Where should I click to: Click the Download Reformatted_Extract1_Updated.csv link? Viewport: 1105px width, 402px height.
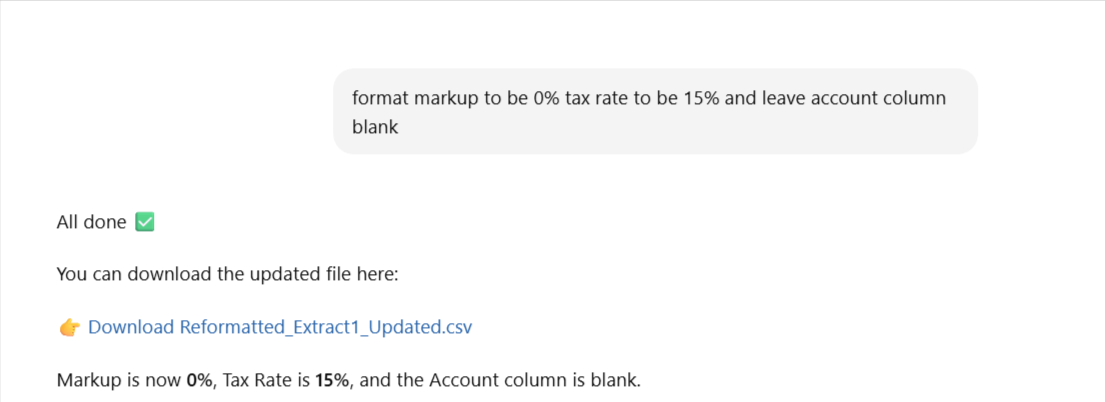tap(280, 327)
